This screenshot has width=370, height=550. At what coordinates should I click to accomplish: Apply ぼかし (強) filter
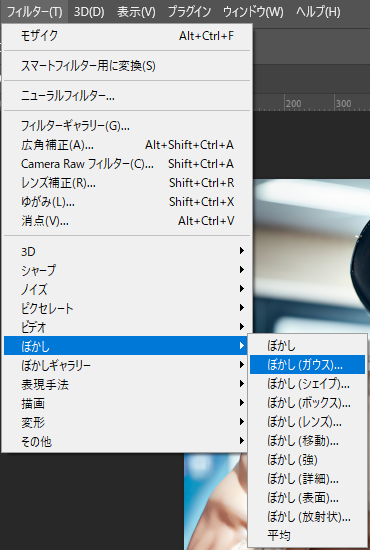pos(307,459)
